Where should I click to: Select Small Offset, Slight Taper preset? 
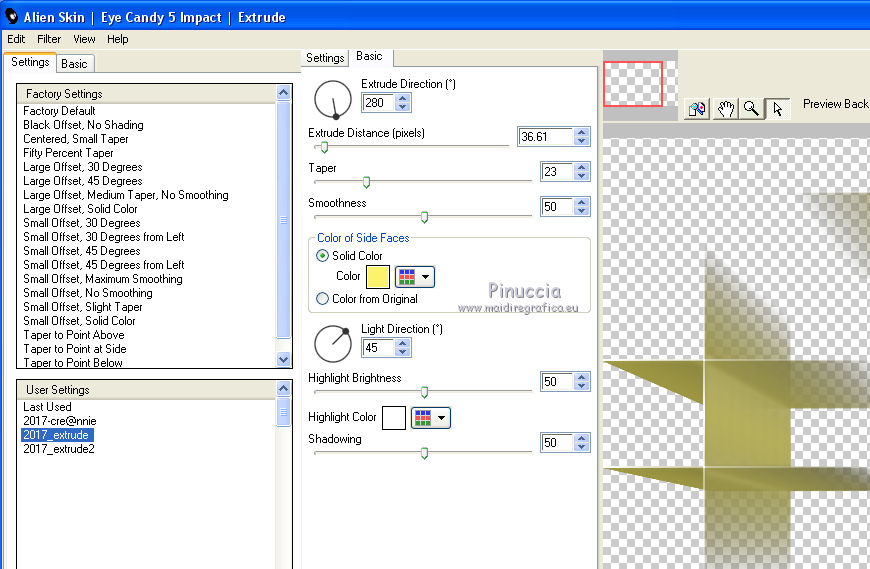click(83, 307)
